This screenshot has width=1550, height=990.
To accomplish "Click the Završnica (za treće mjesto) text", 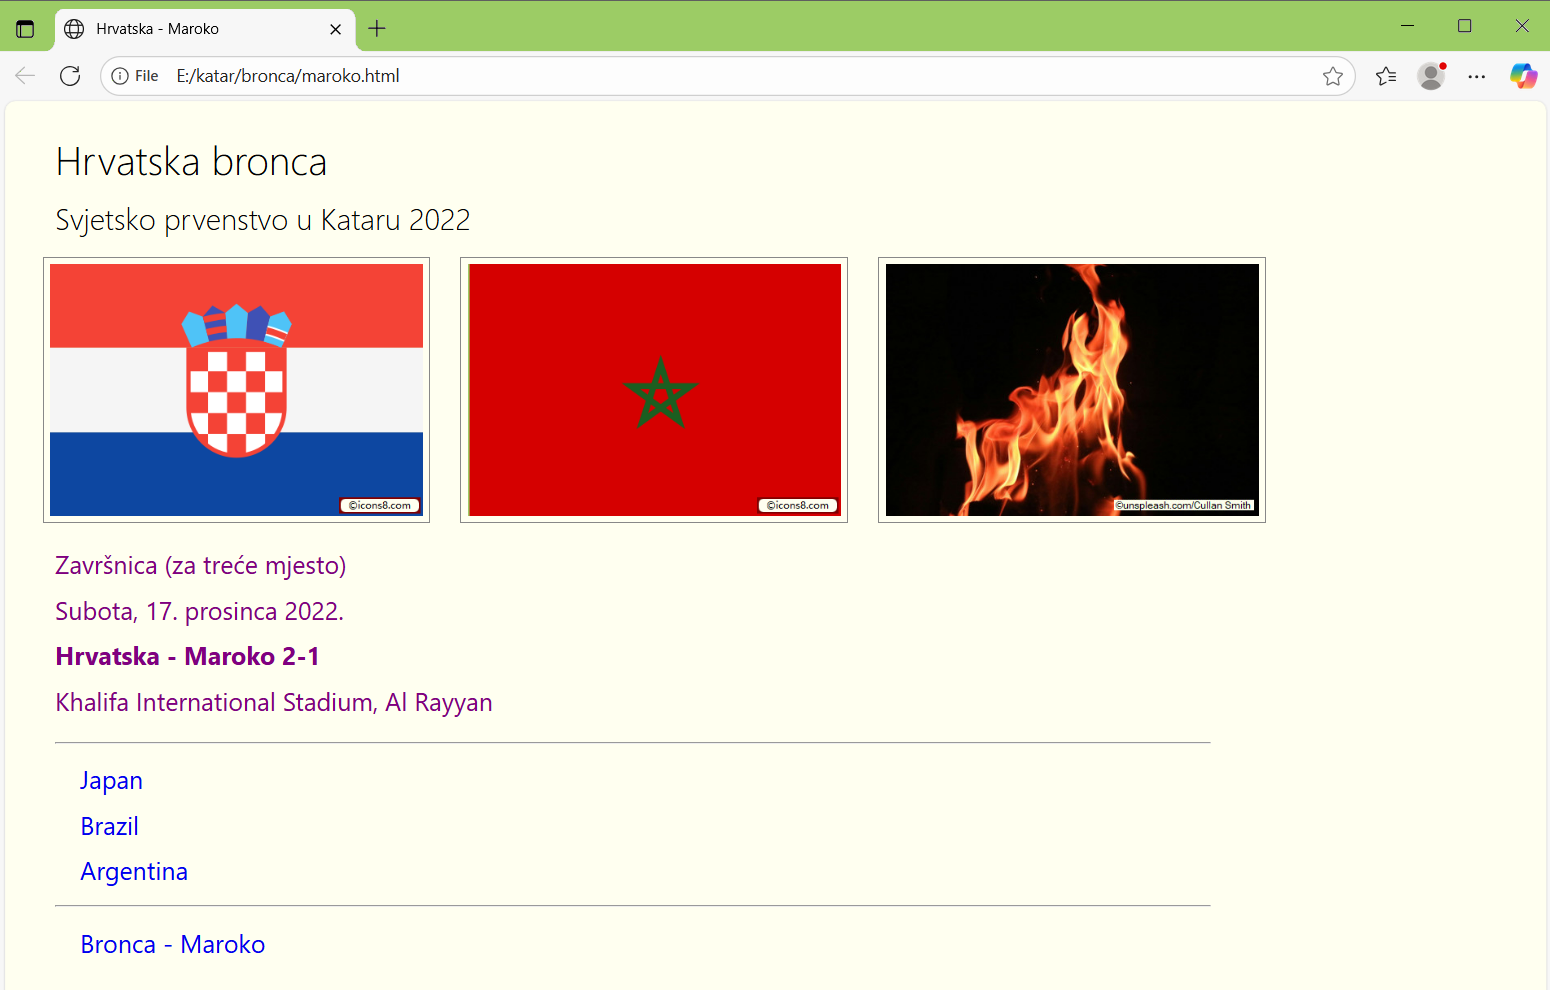I will 201,566.
